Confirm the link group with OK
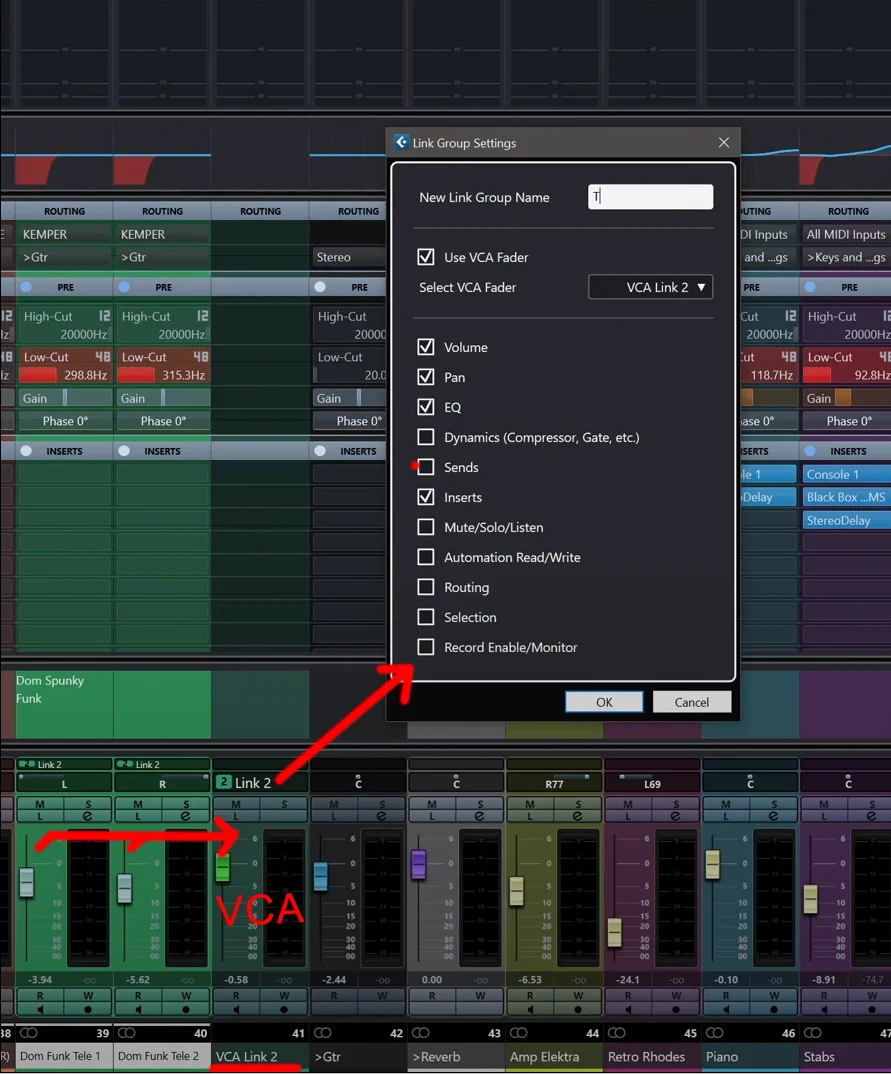Screen dimensions: 891x1074 click(x=604, y=702)
